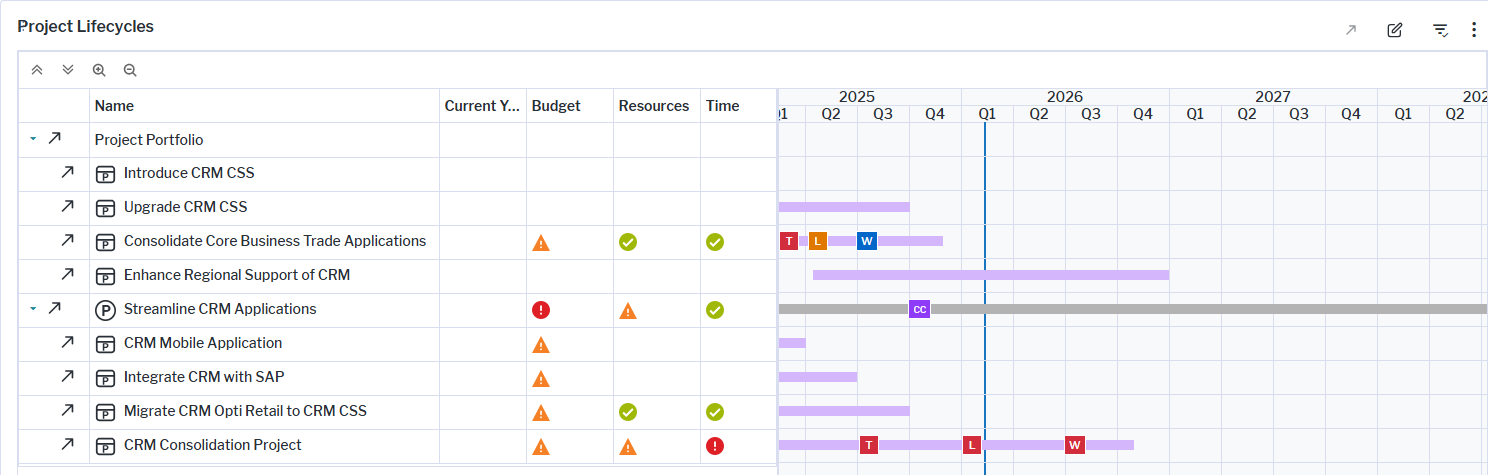Click the purple CC milestone marker

[919, 309]
